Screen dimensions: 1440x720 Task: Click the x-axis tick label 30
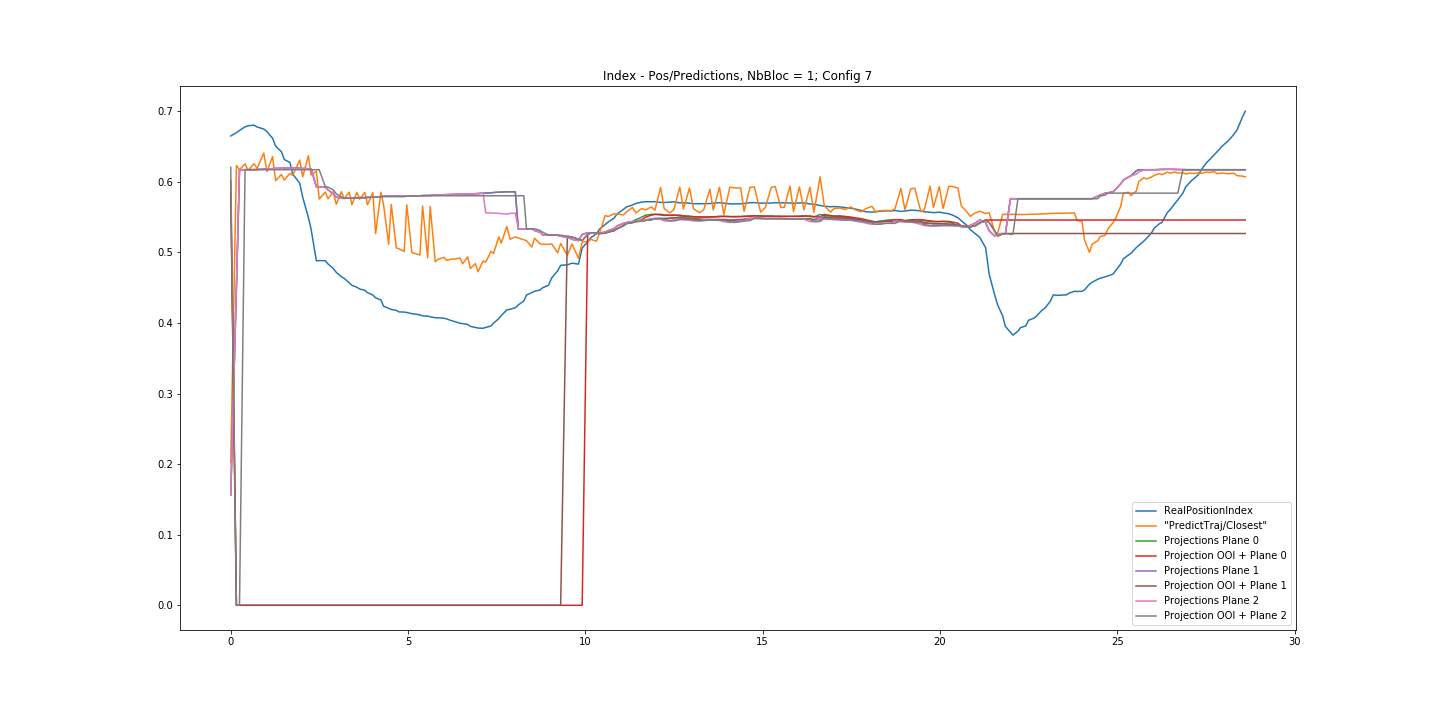1294,641
